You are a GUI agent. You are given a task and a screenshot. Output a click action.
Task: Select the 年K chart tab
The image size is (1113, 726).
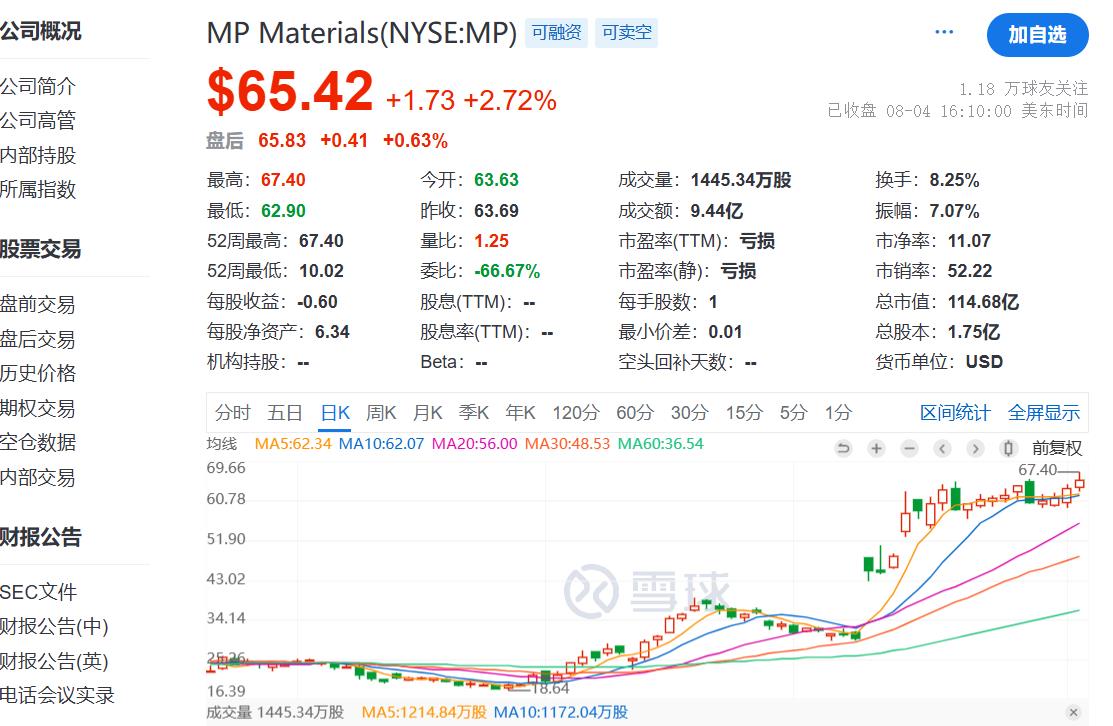[x=520, y=412]
